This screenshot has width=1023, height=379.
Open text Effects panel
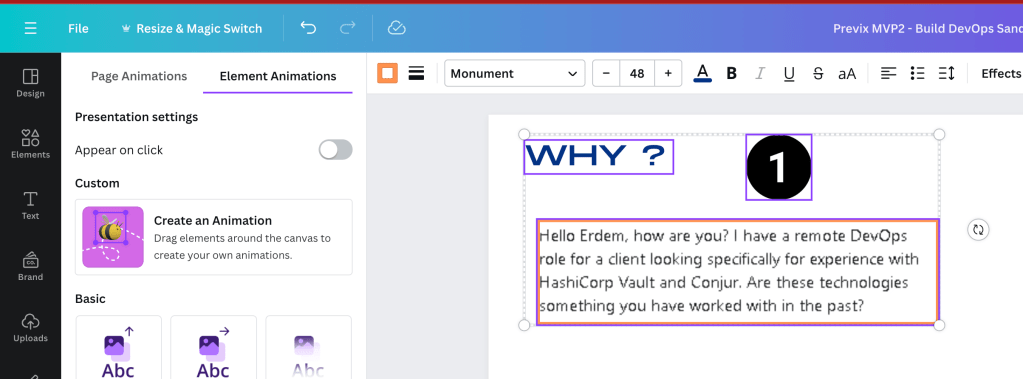(1001, 73)
